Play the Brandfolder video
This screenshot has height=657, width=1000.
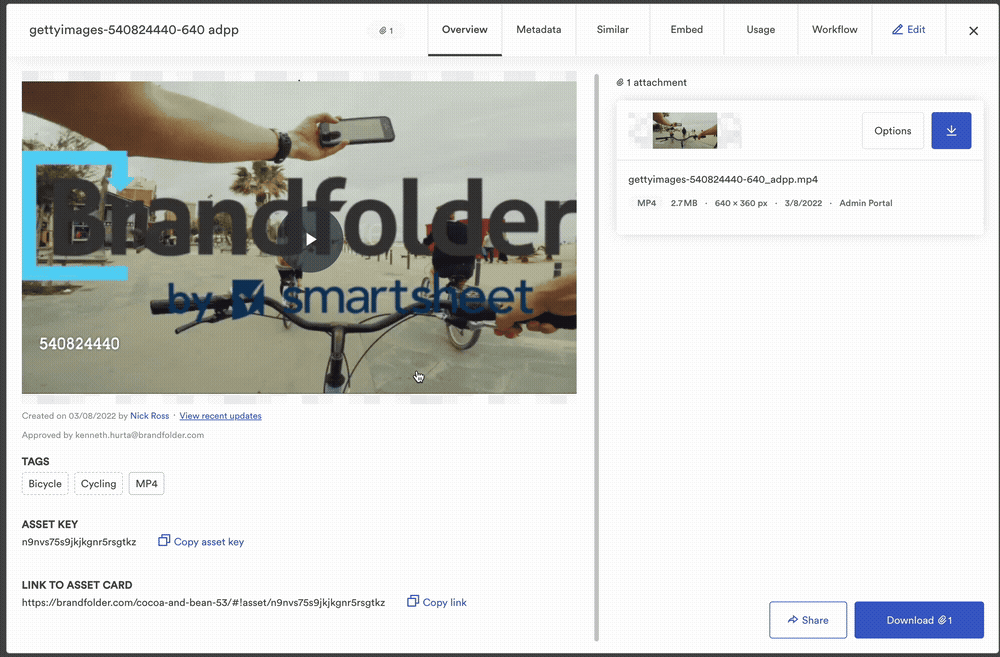(311, 239)
